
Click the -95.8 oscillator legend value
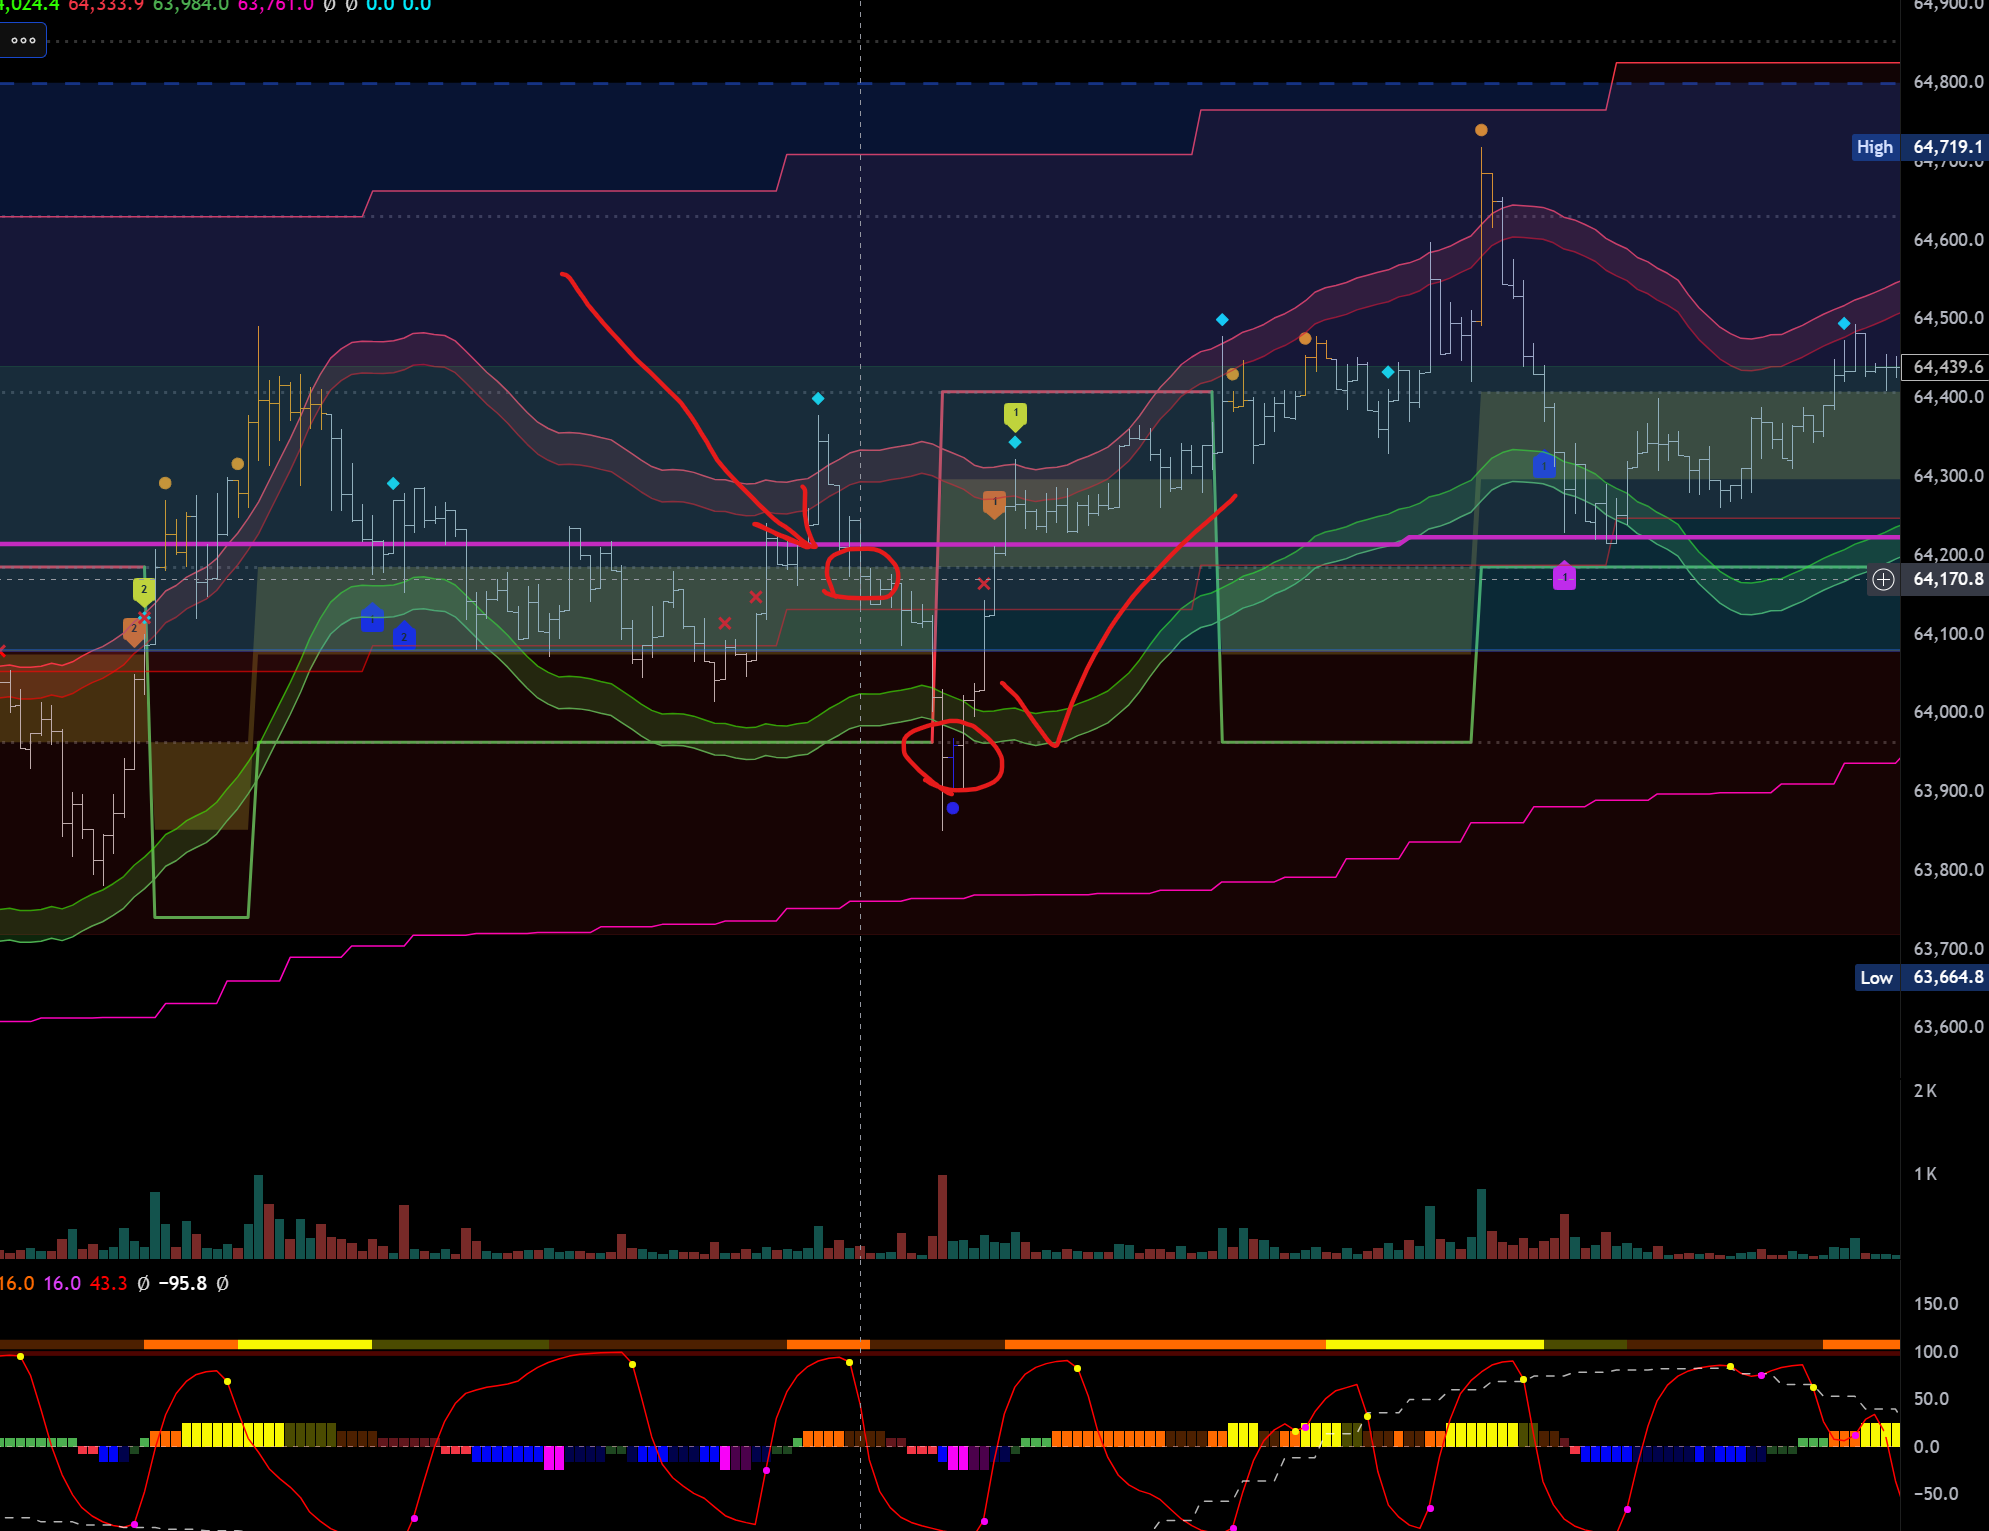(183, 1283)
